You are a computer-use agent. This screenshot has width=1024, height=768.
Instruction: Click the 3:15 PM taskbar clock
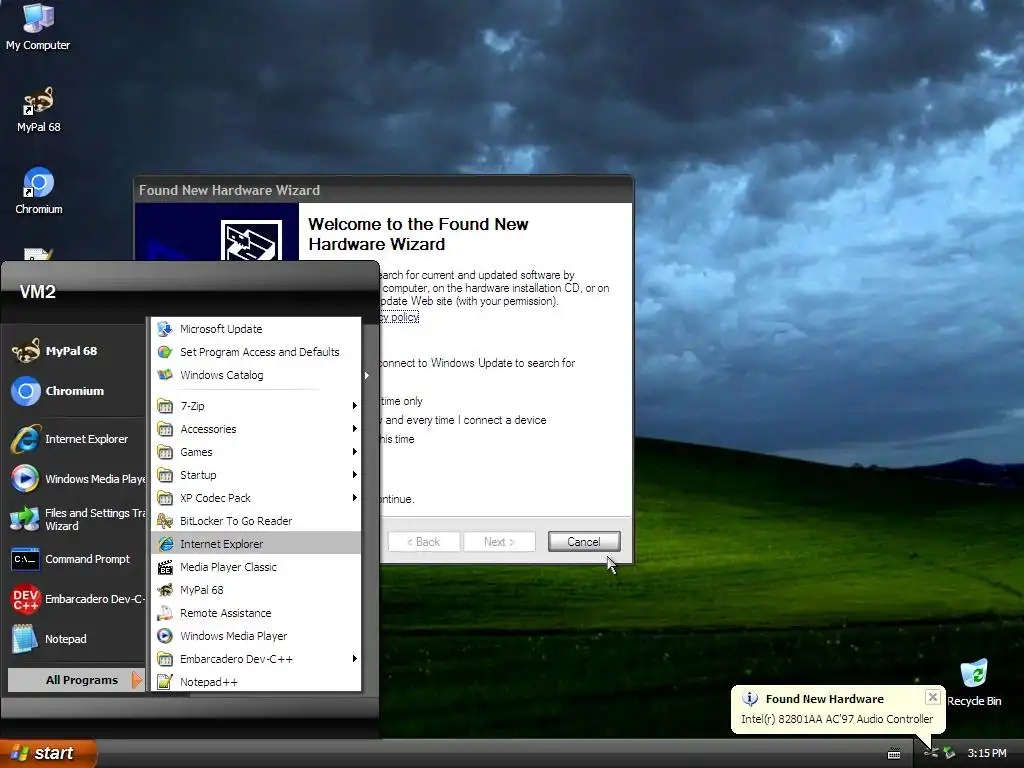[x=987, y=753]
